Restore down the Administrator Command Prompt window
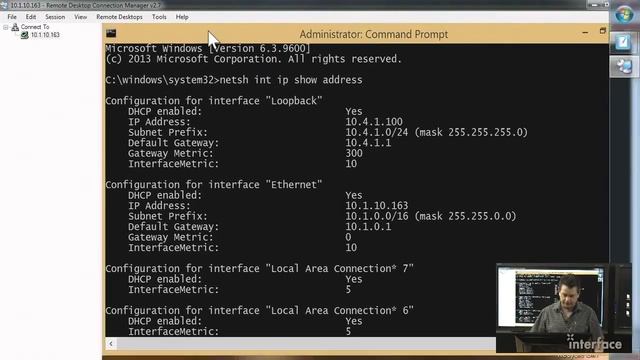This screenshot has height=360, width=640. tap(602, 31)
